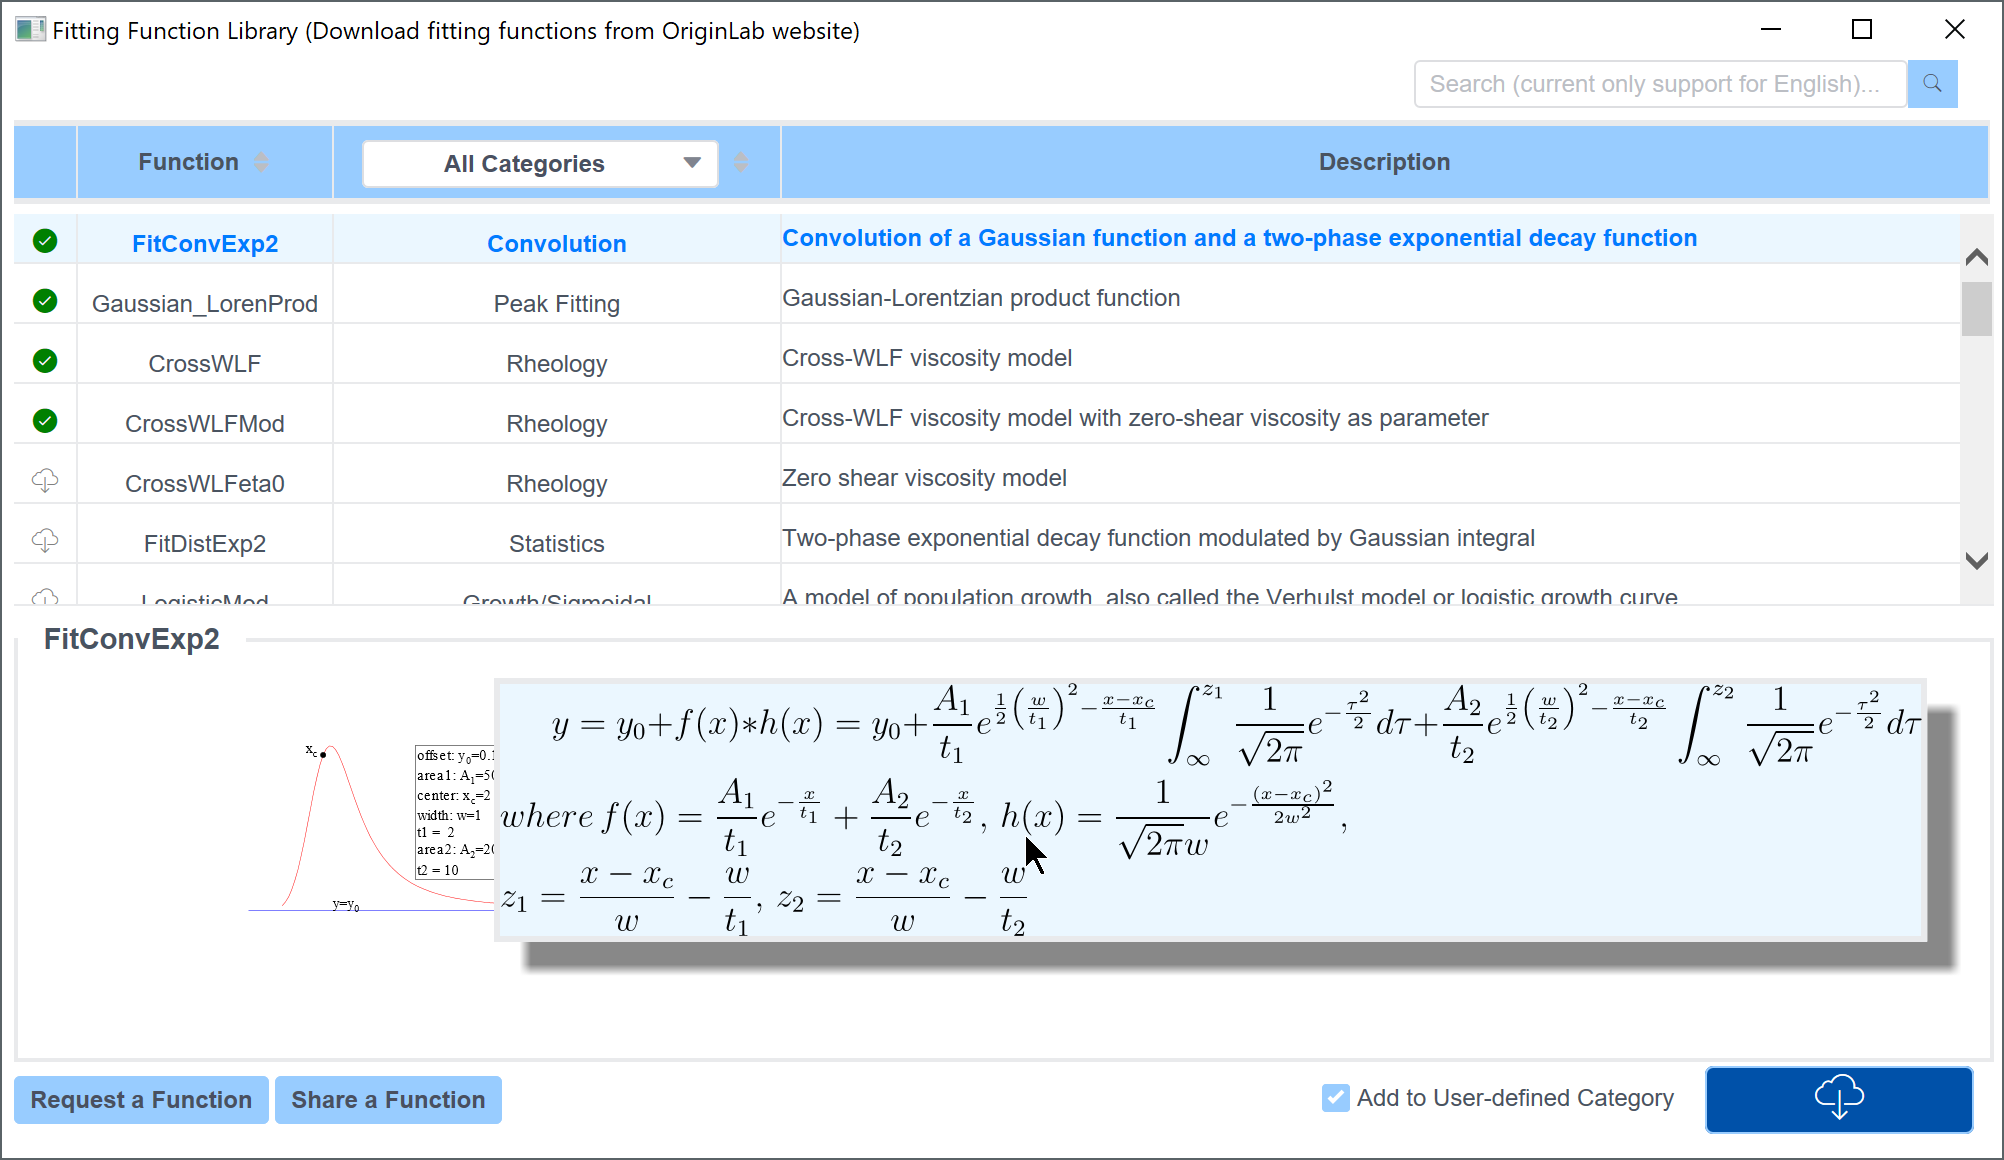The height and width of the screenshot is (1160, 2004).
Task: Select the CrossWLF function name
Action: [x=205, y=364]
